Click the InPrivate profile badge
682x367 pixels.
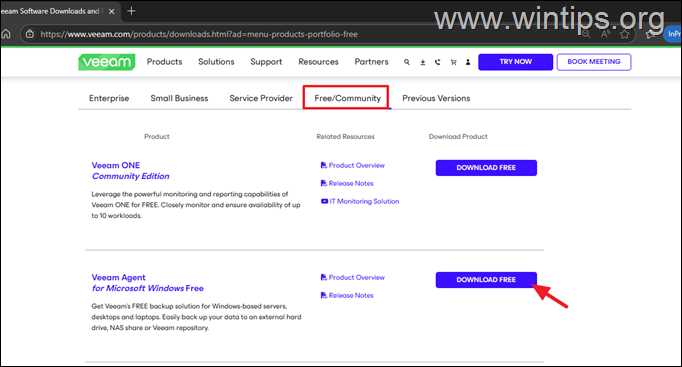click(x=673, y=34)
